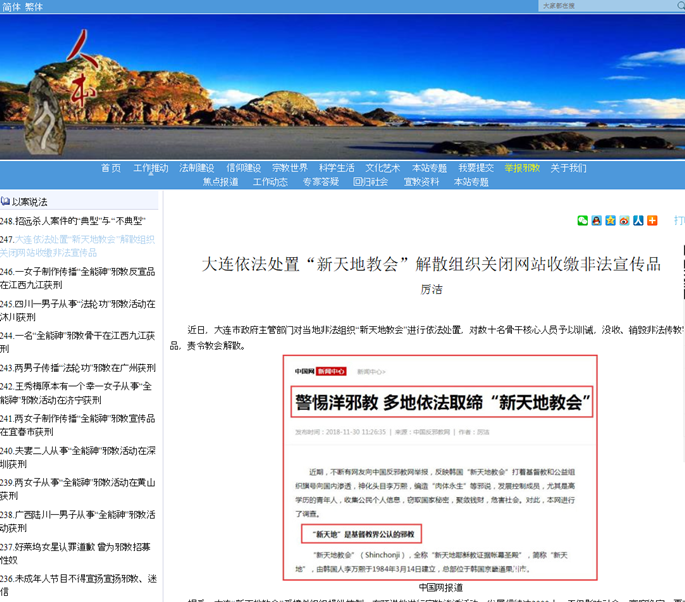The width and height of the screenshot is (685, 602).
Task: Open sidebar article 241 about 宜春市获刑
Action: coord(78,425)
